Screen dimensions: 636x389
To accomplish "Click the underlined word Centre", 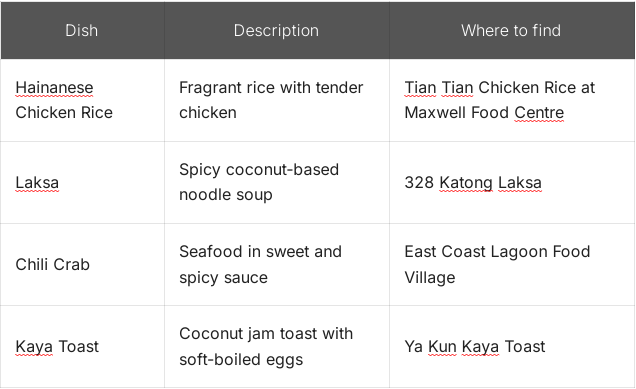I will (539, 113).
